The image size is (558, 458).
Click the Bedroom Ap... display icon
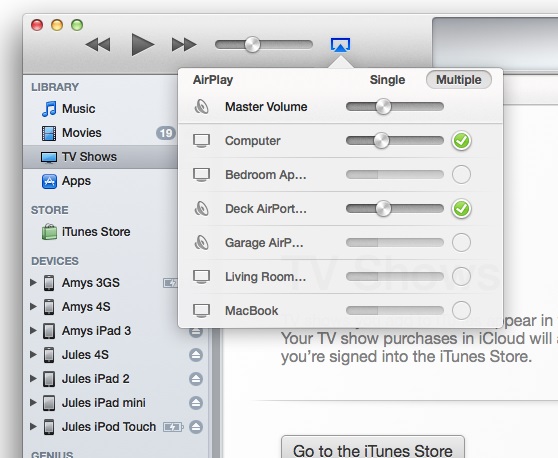201,175
